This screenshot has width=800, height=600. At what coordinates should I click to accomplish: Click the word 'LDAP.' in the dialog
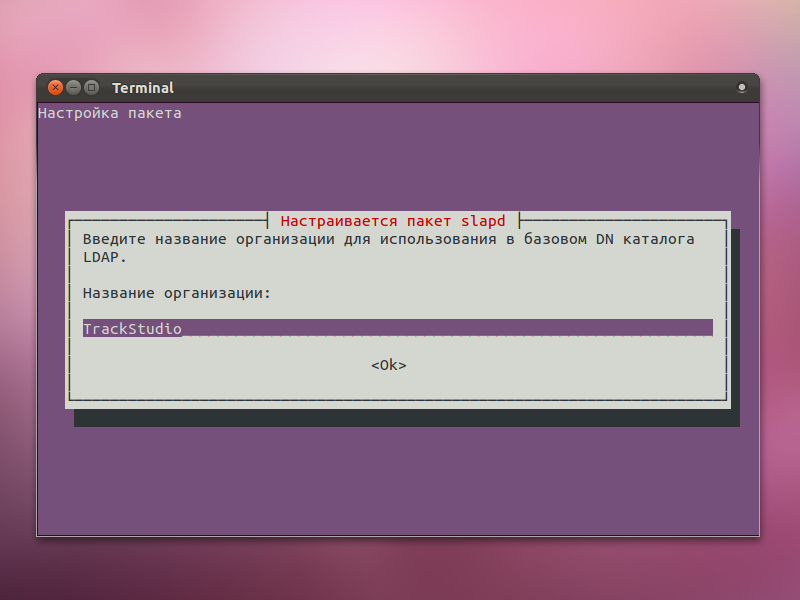tap(105, 257)
